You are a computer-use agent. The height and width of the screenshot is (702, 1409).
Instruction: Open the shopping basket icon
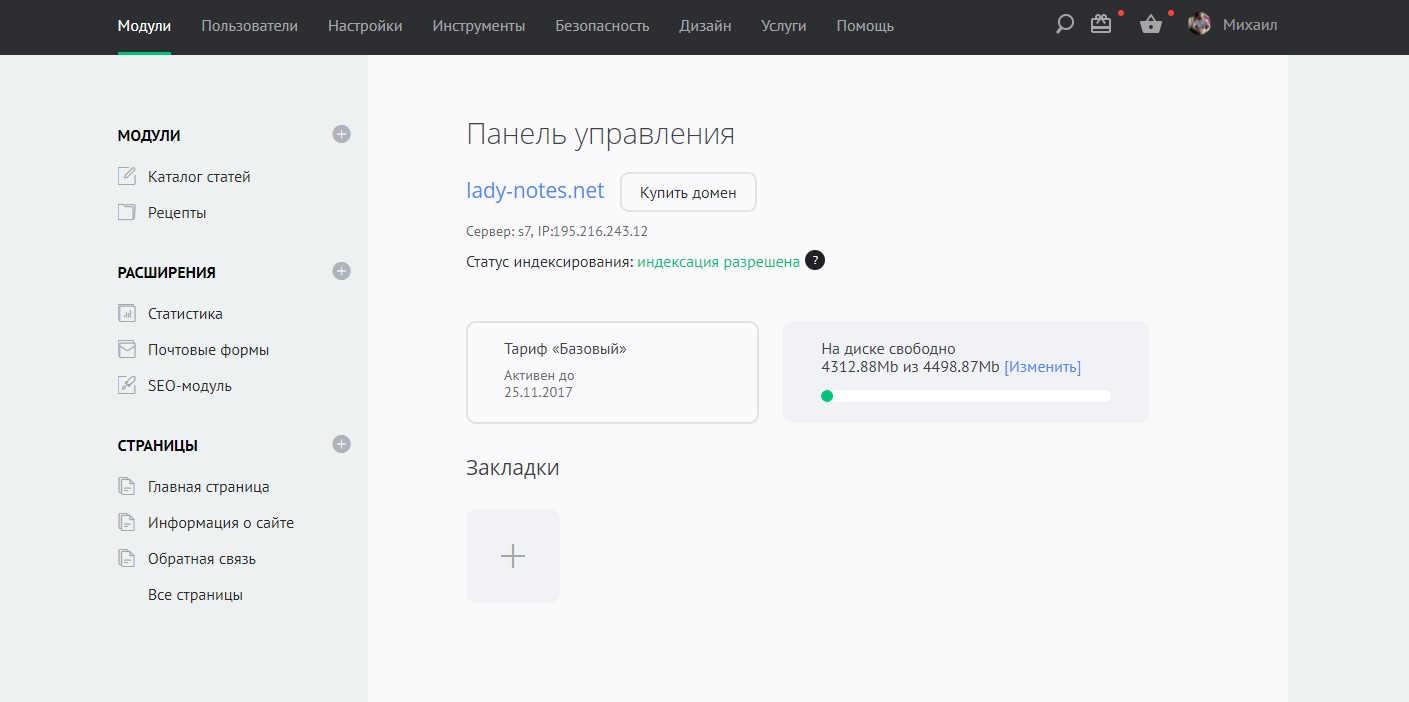point(1150,25)
